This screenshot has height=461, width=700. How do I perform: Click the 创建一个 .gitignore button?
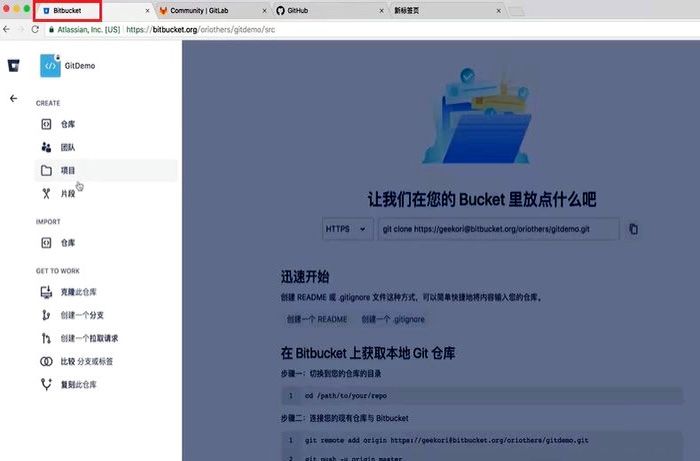(x=393, y=320)
